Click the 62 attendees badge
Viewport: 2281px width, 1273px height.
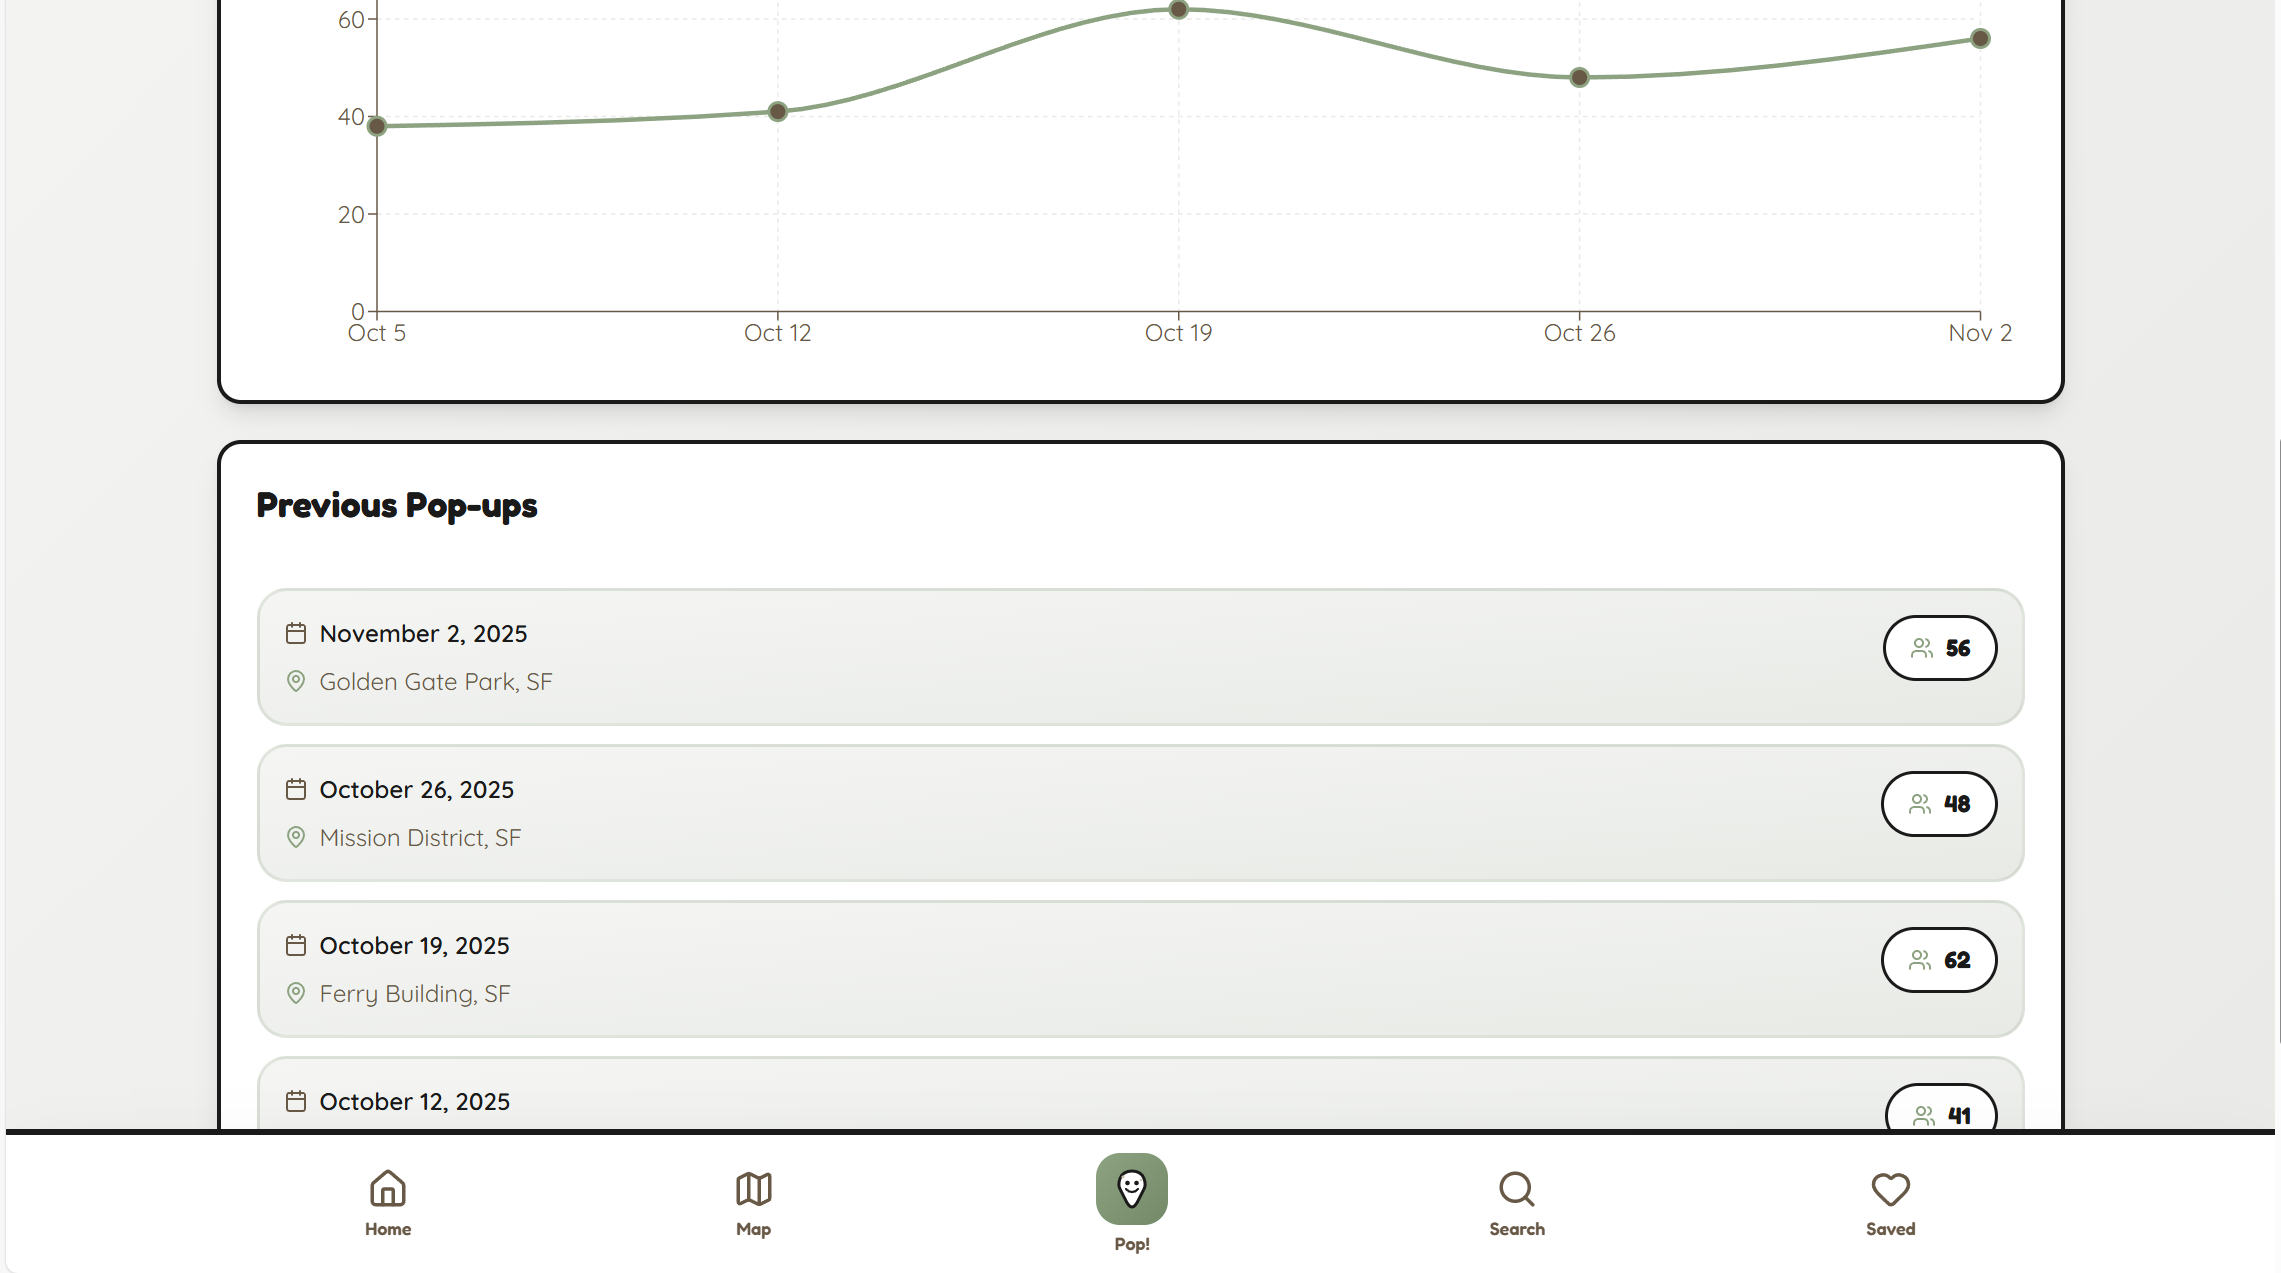point(1938,960)
